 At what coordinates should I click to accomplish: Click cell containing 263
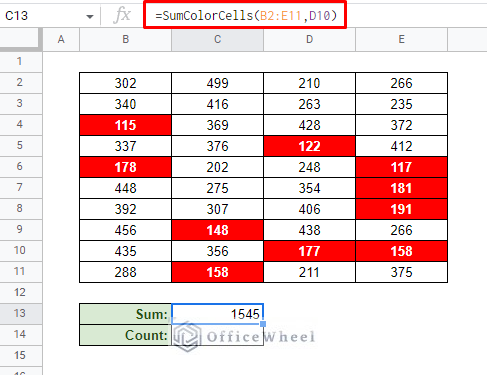[309, 104]
